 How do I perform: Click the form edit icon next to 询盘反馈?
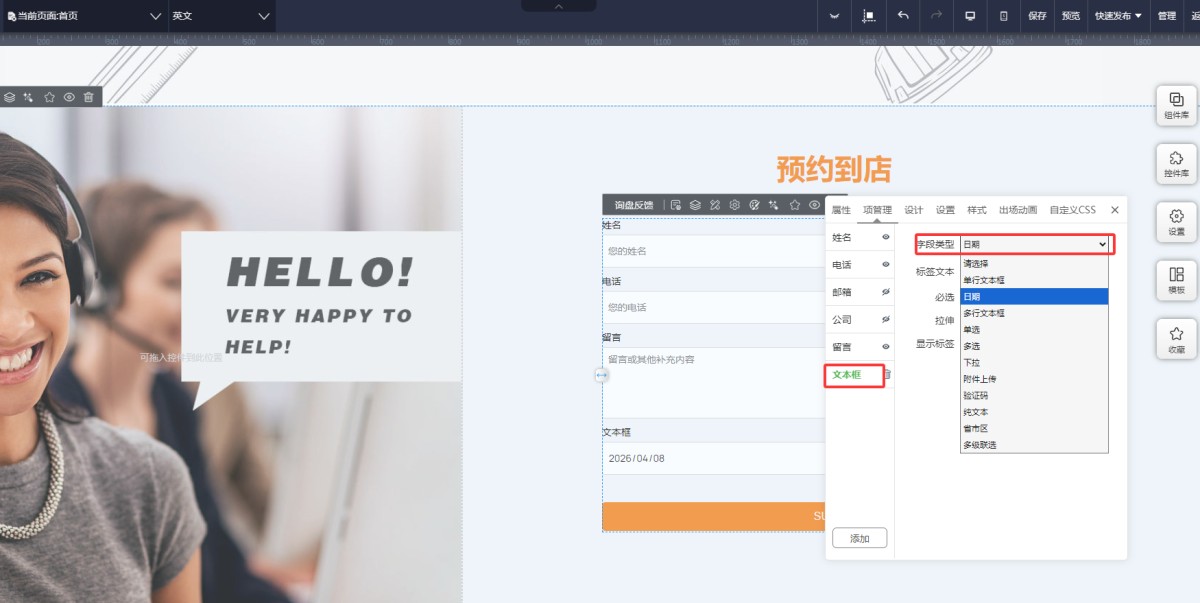pyautogui.click(x=676, y=205)
